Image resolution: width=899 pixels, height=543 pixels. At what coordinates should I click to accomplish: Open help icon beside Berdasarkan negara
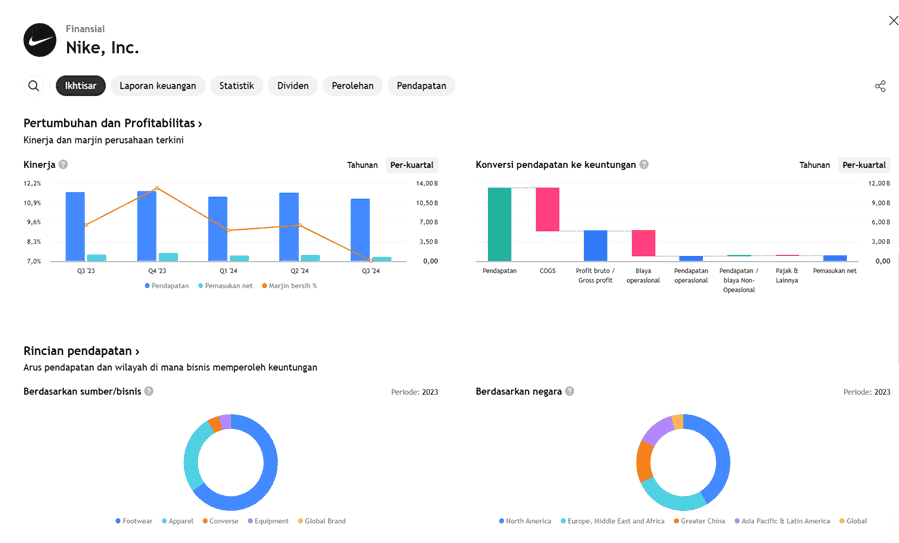click(569, 391)
